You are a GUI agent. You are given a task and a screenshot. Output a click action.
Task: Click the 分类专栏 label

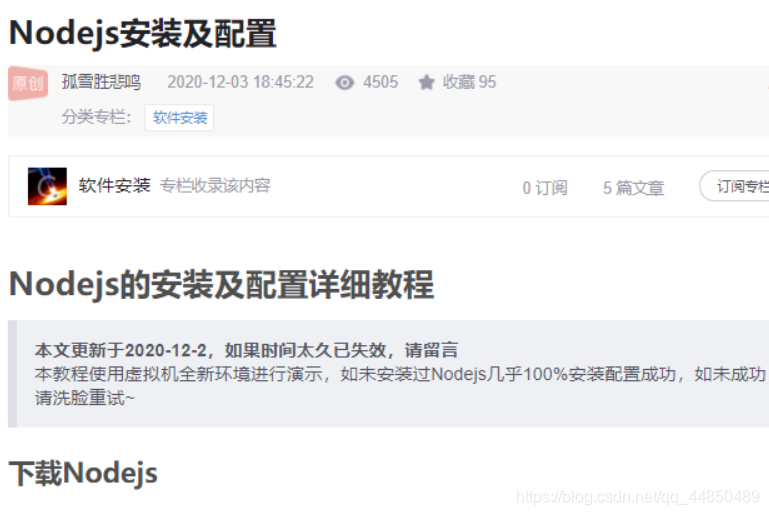pyautogui.click(x=97, y=117)
